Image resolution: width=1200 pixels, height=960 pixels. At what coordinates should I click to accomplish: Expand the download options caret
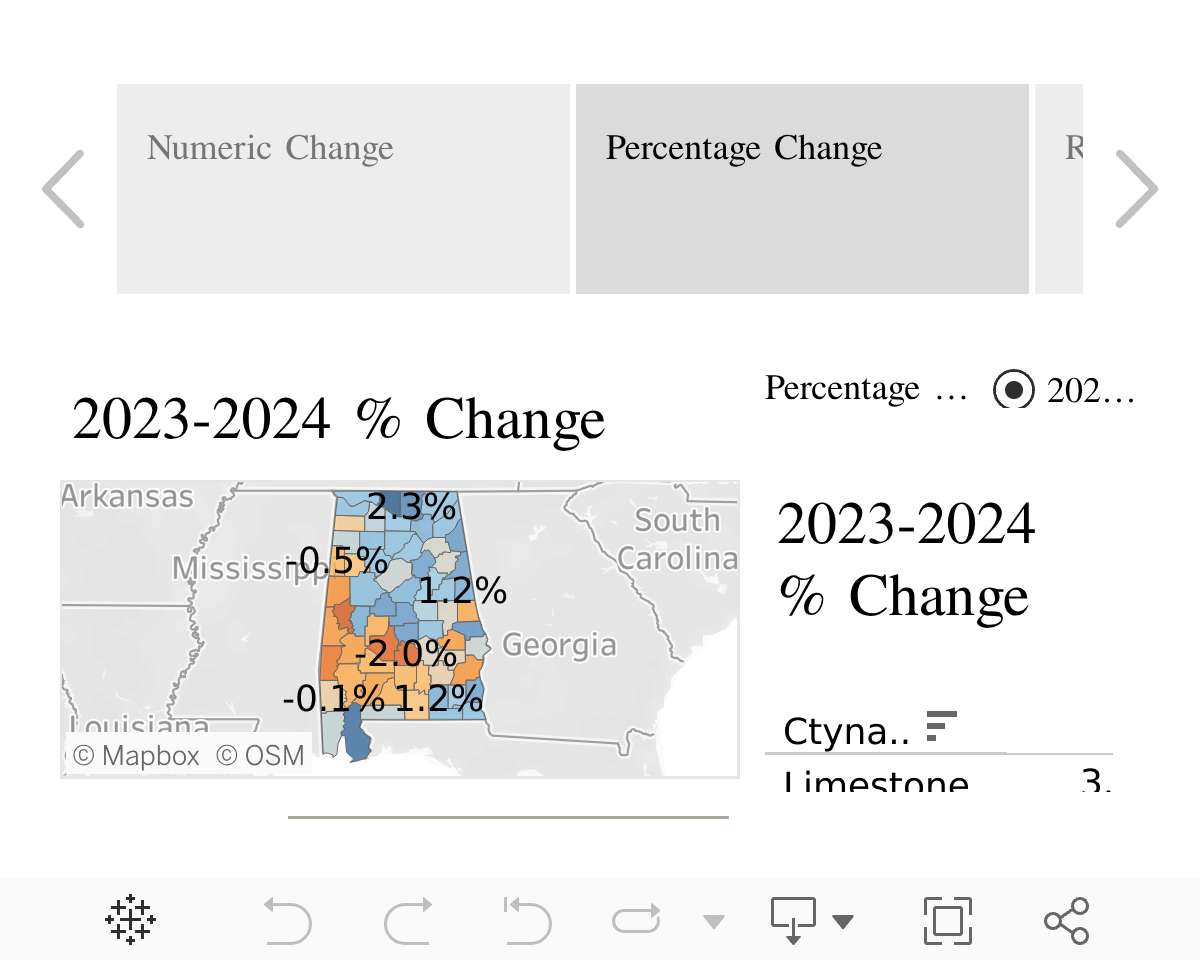(843, 921)
